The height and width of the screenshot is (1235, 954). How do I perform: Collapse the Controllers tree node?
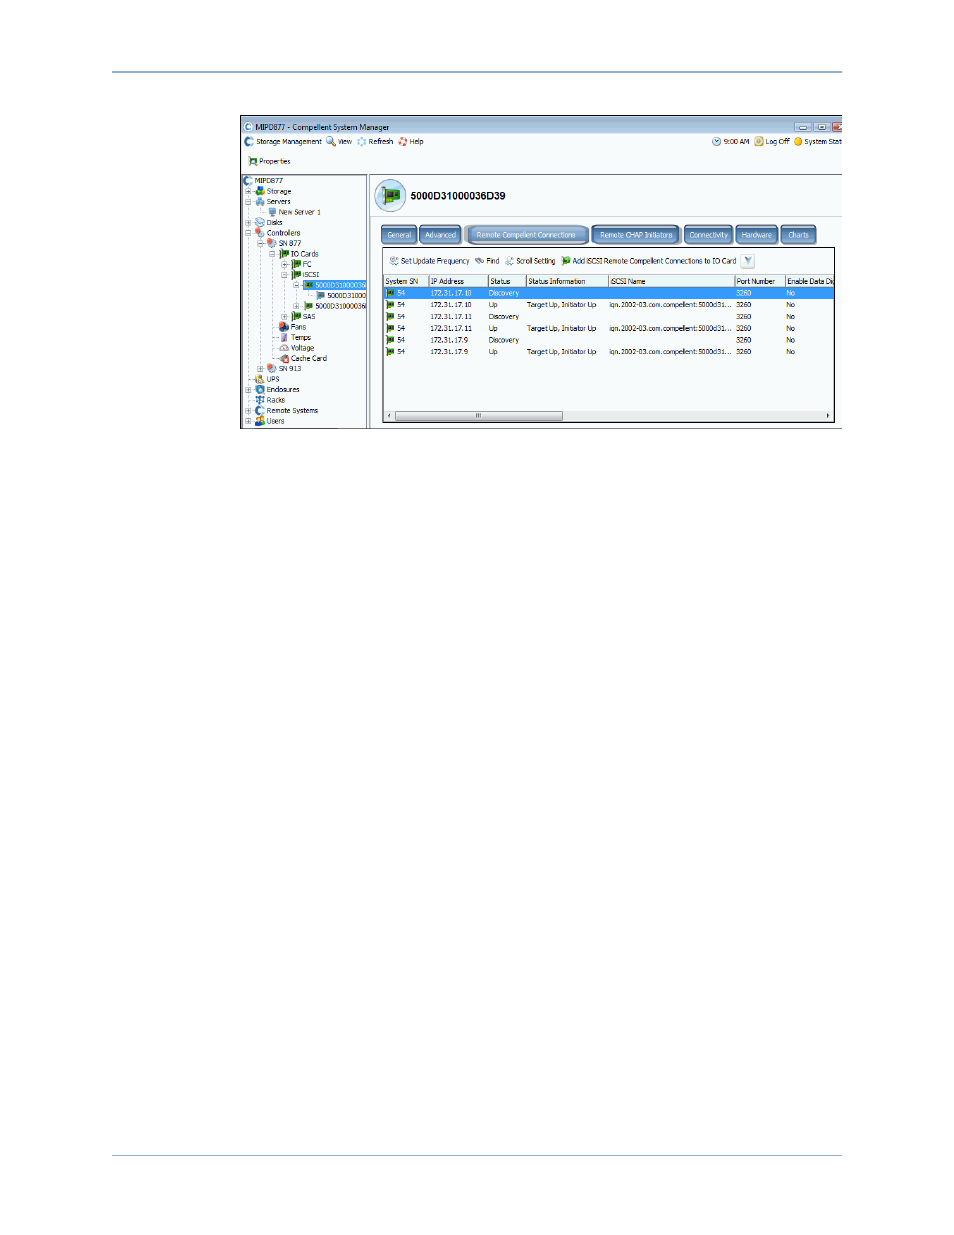tap(249, 233)
